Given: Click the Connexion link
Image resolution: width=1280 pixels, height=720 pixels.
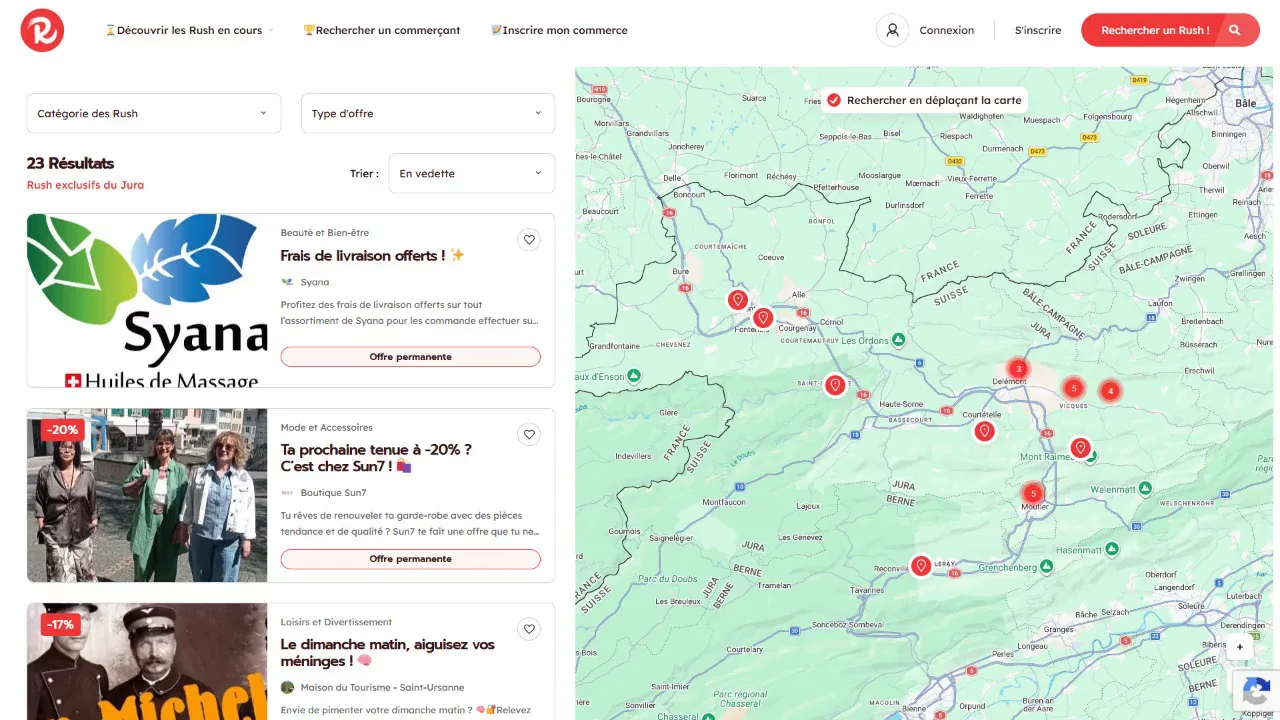Looking at the screenshot, I should (x=946, y=30).
